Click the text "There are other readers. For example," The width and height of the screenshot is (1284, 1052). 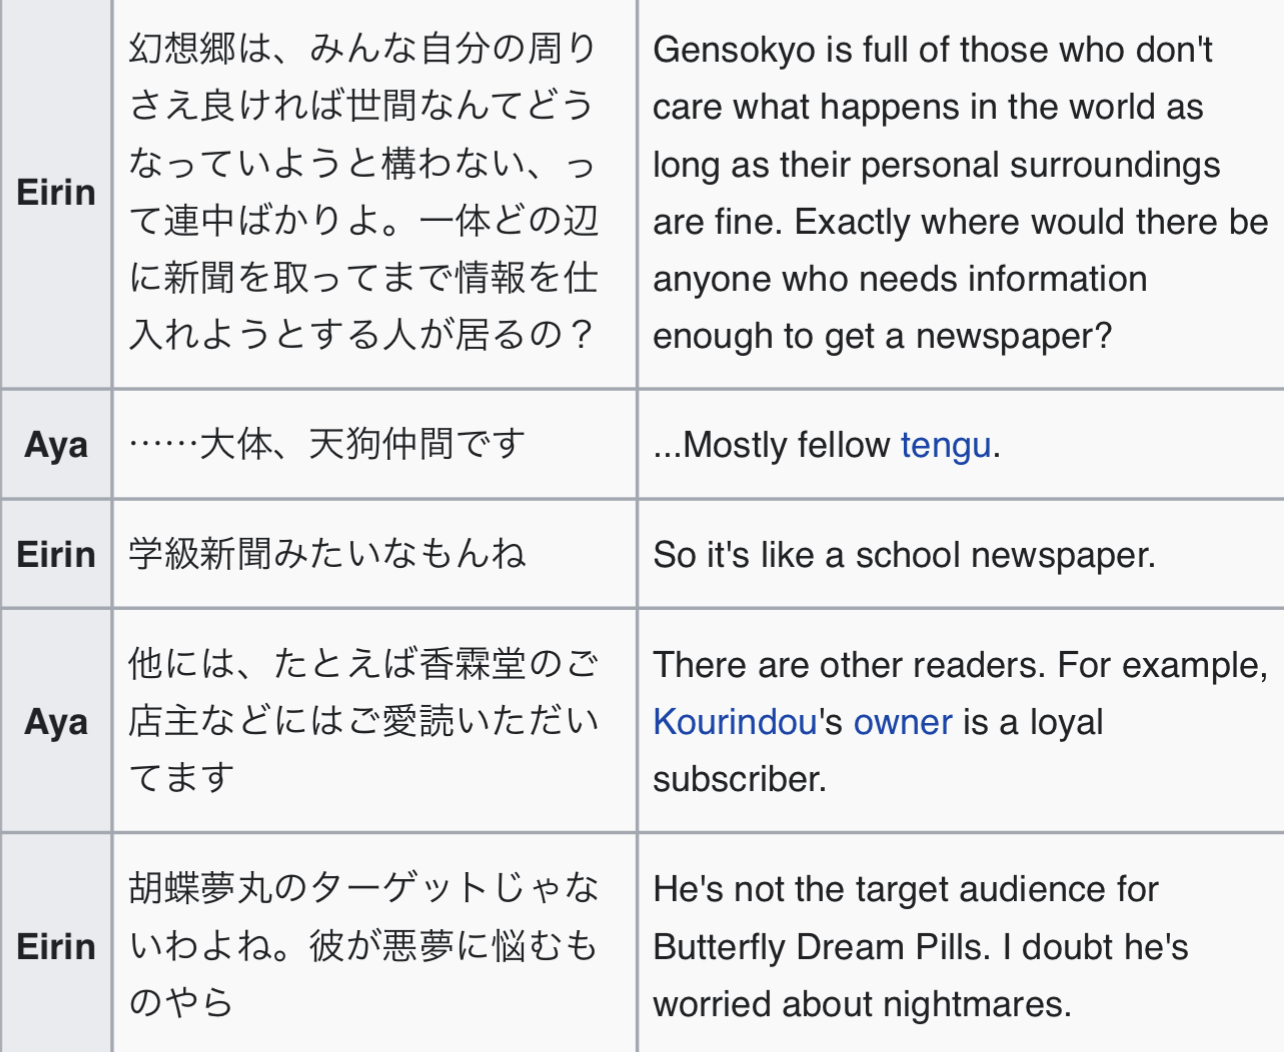click(961, 665)
